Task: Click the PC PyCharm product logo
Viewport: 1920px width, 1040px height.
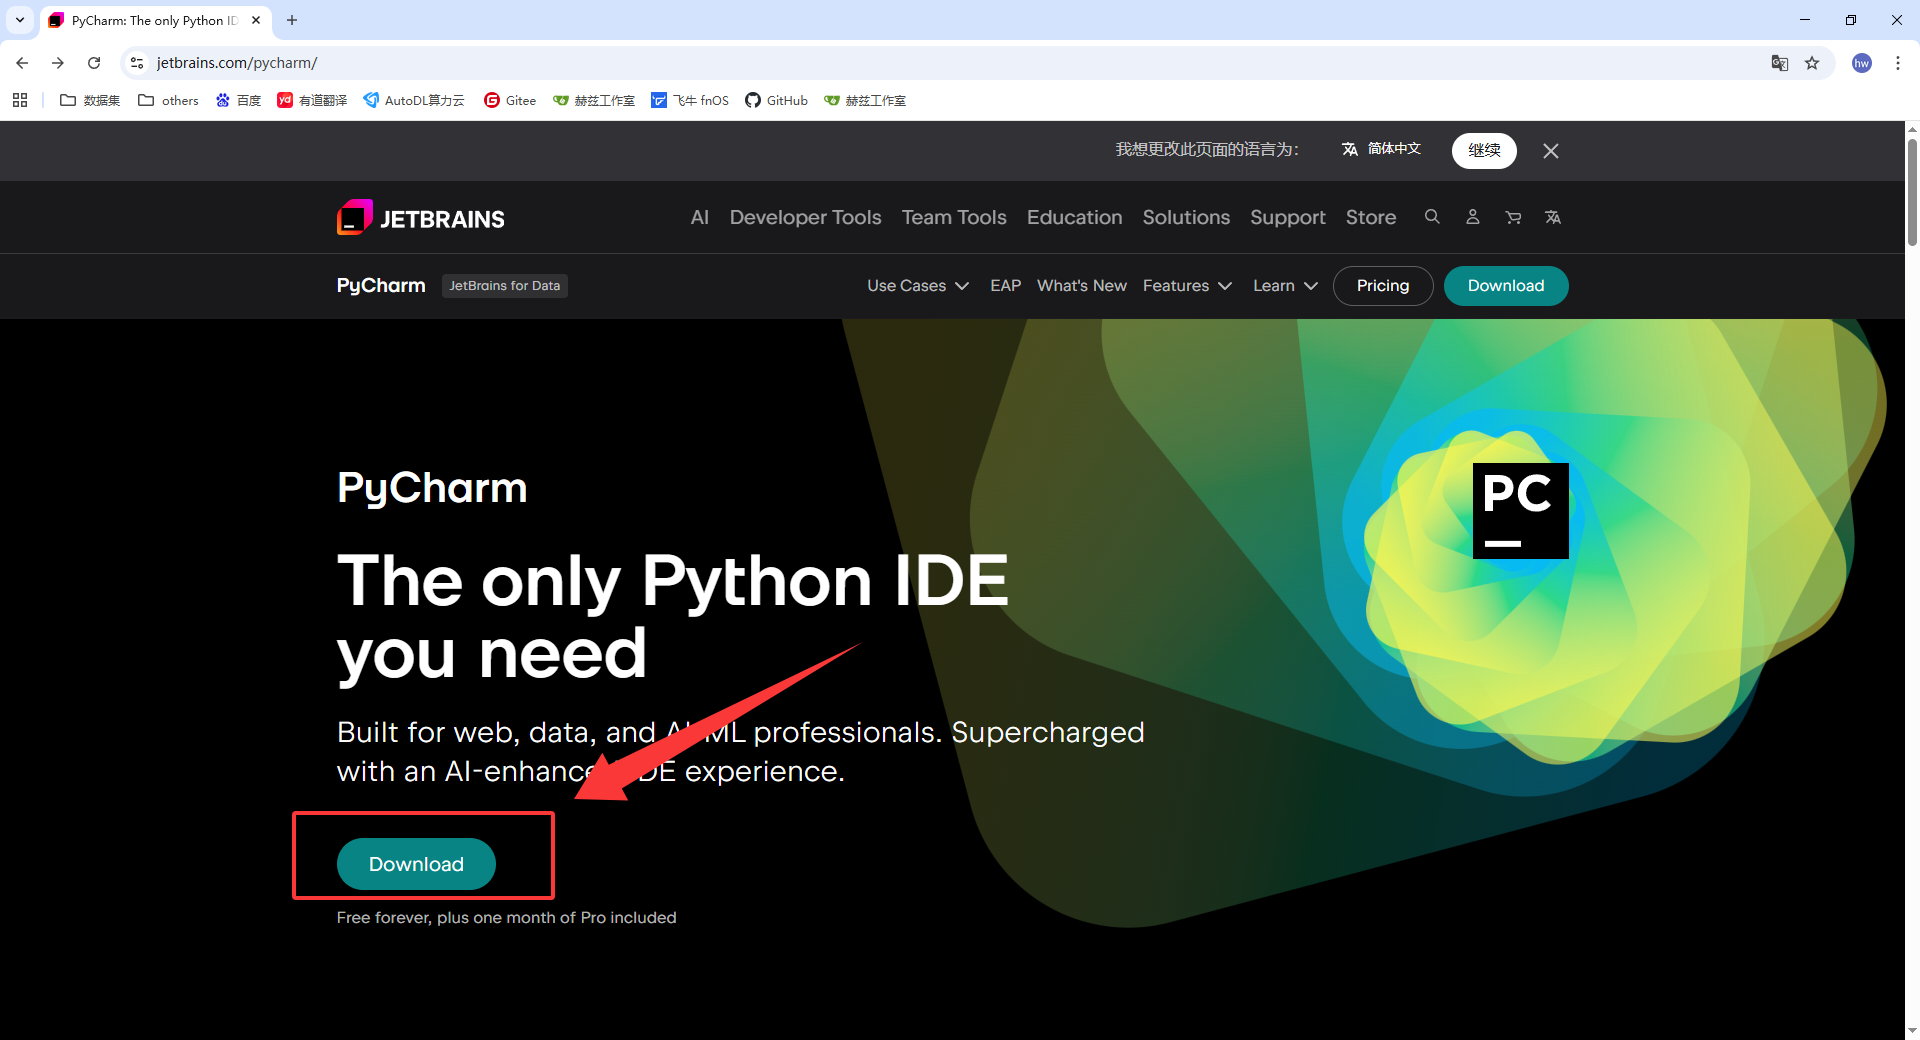Action: [x=1520, y=510]
